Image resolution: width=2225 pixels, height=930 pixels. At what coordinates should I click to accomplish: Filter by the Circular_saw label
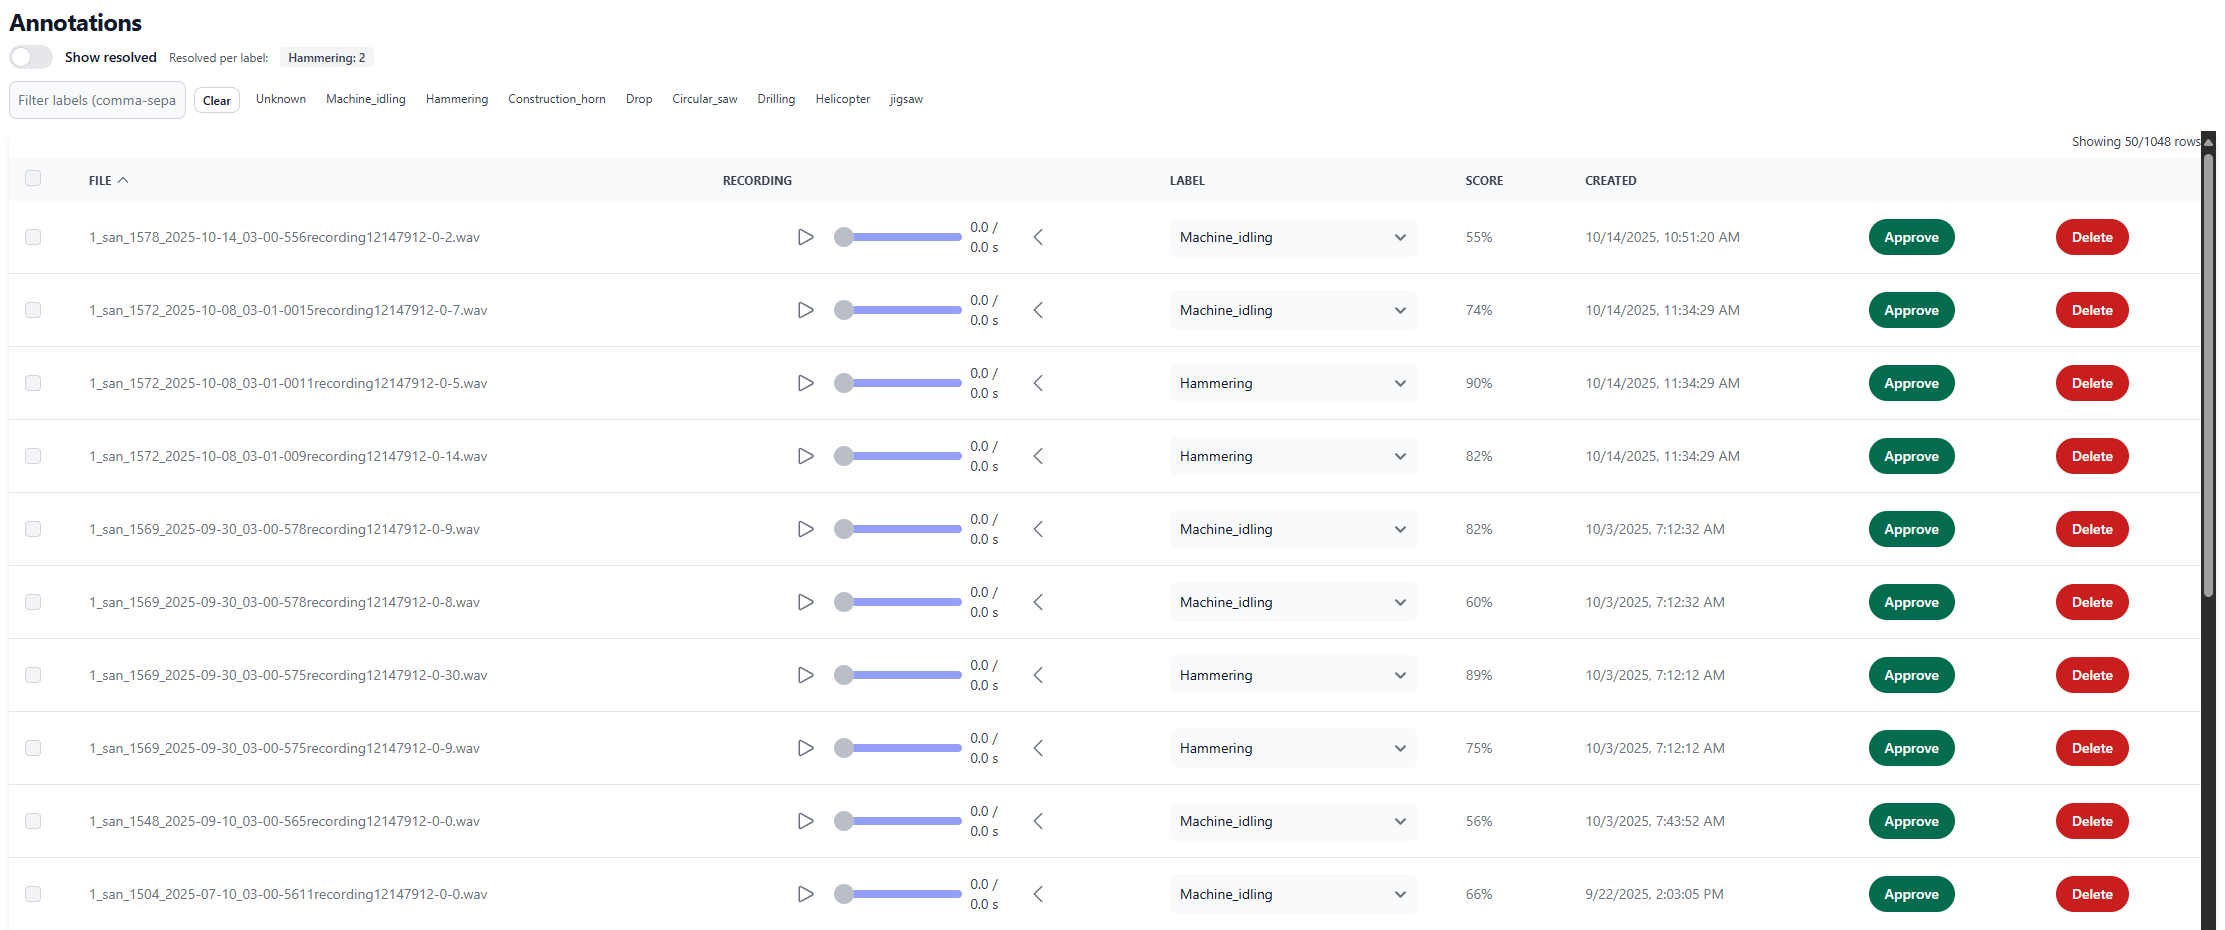pos(704,99)
